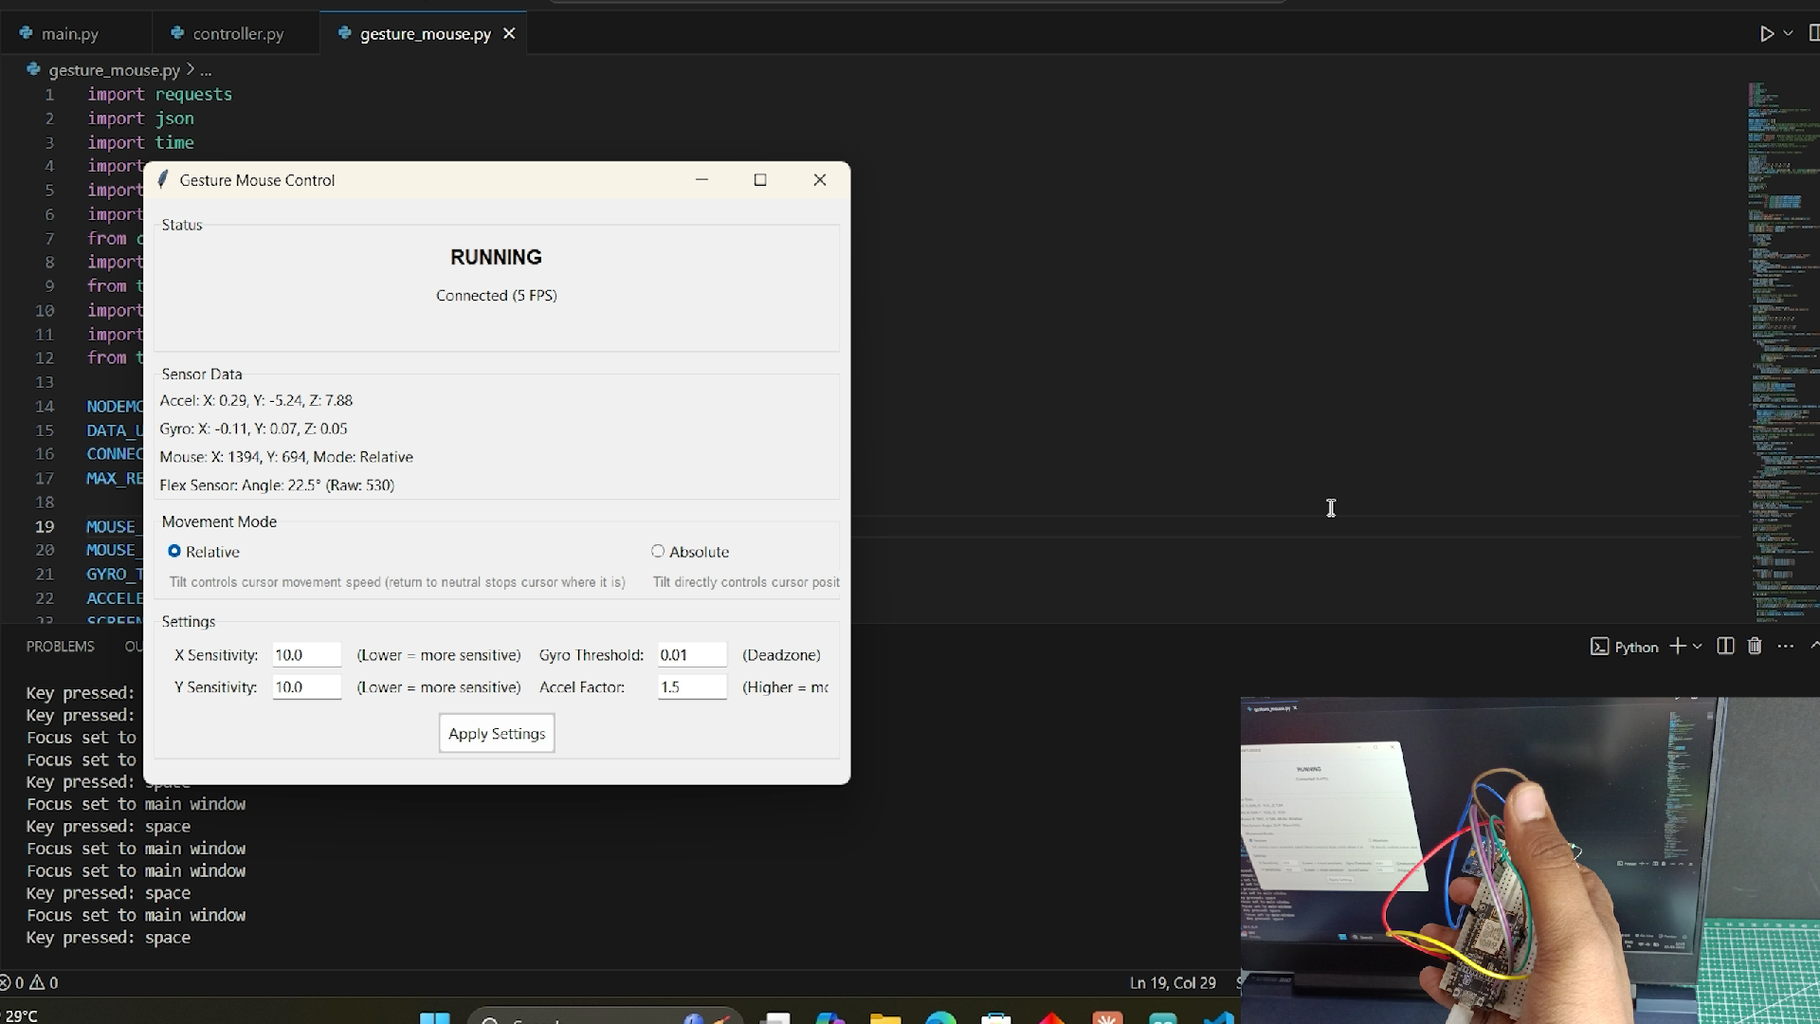The width and height of the screenshot is (1820, 1024).
Task: Open errors and warnings count in status bar
Action: click(29, 982)
